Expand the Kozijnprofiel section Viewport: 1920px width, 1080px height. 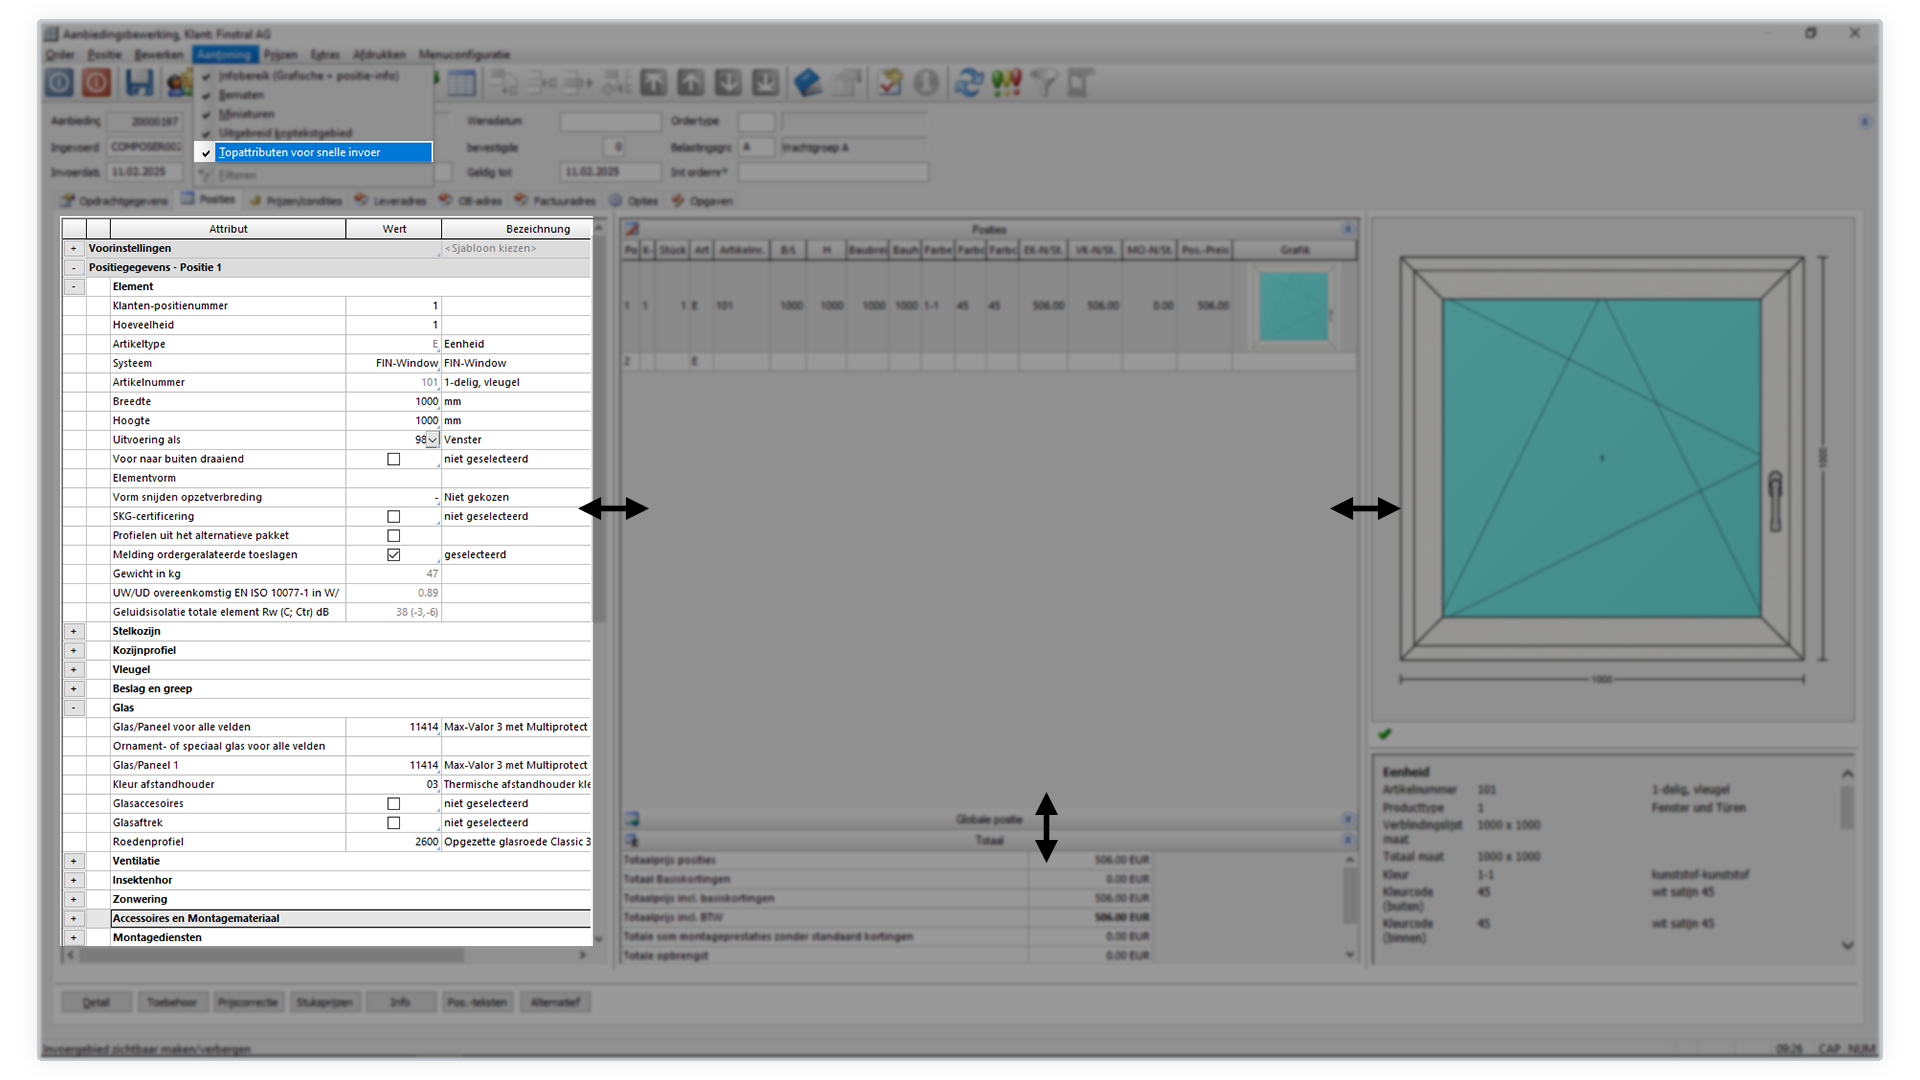click(x=73, y=650)
